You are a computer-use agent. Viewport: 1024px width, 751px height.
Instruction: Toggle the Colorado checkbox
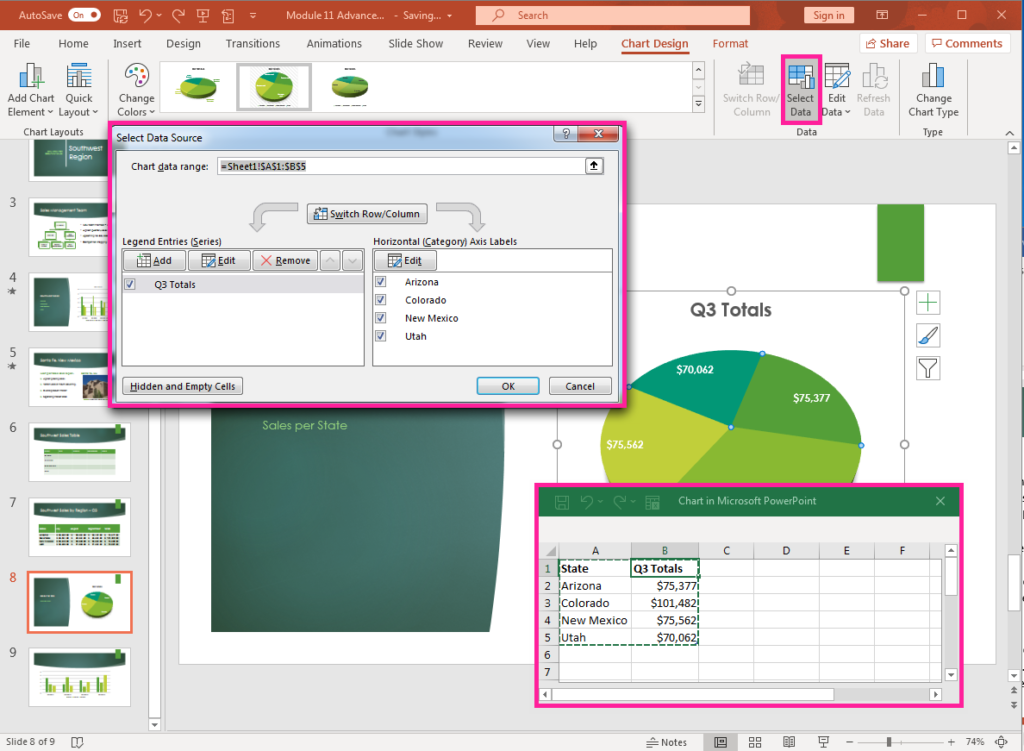tap(380, 300)
